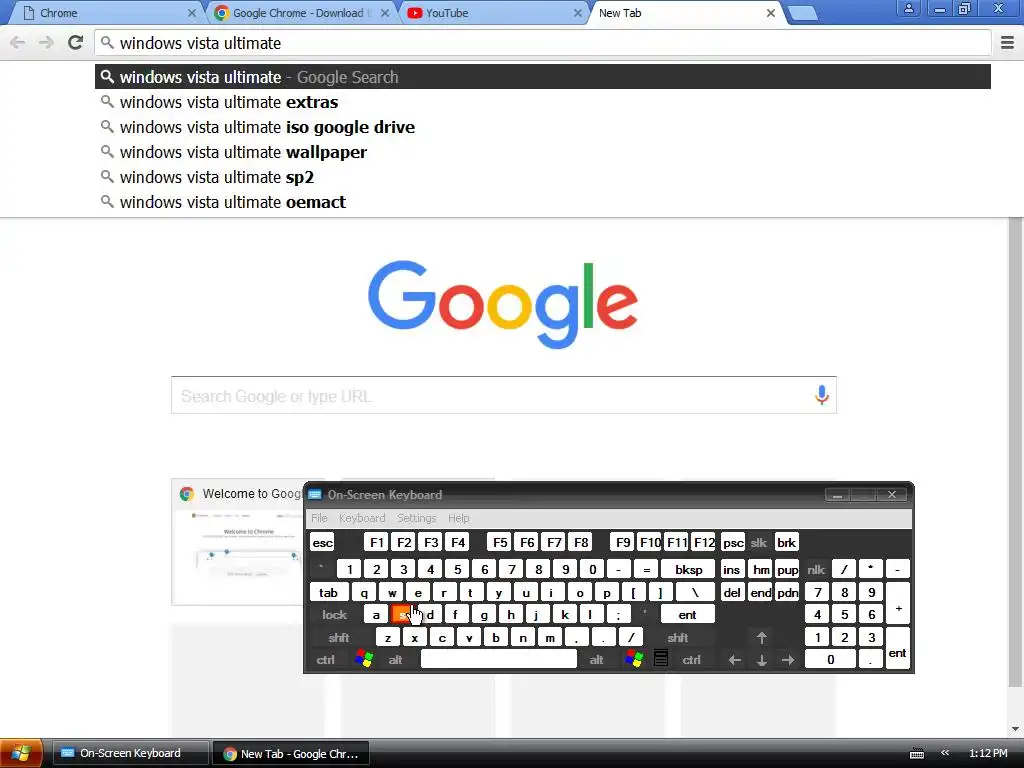Click the F5 key on On-Screen Keyboard
This screenshot has height=768, width=1024.
tap(500, 543)
